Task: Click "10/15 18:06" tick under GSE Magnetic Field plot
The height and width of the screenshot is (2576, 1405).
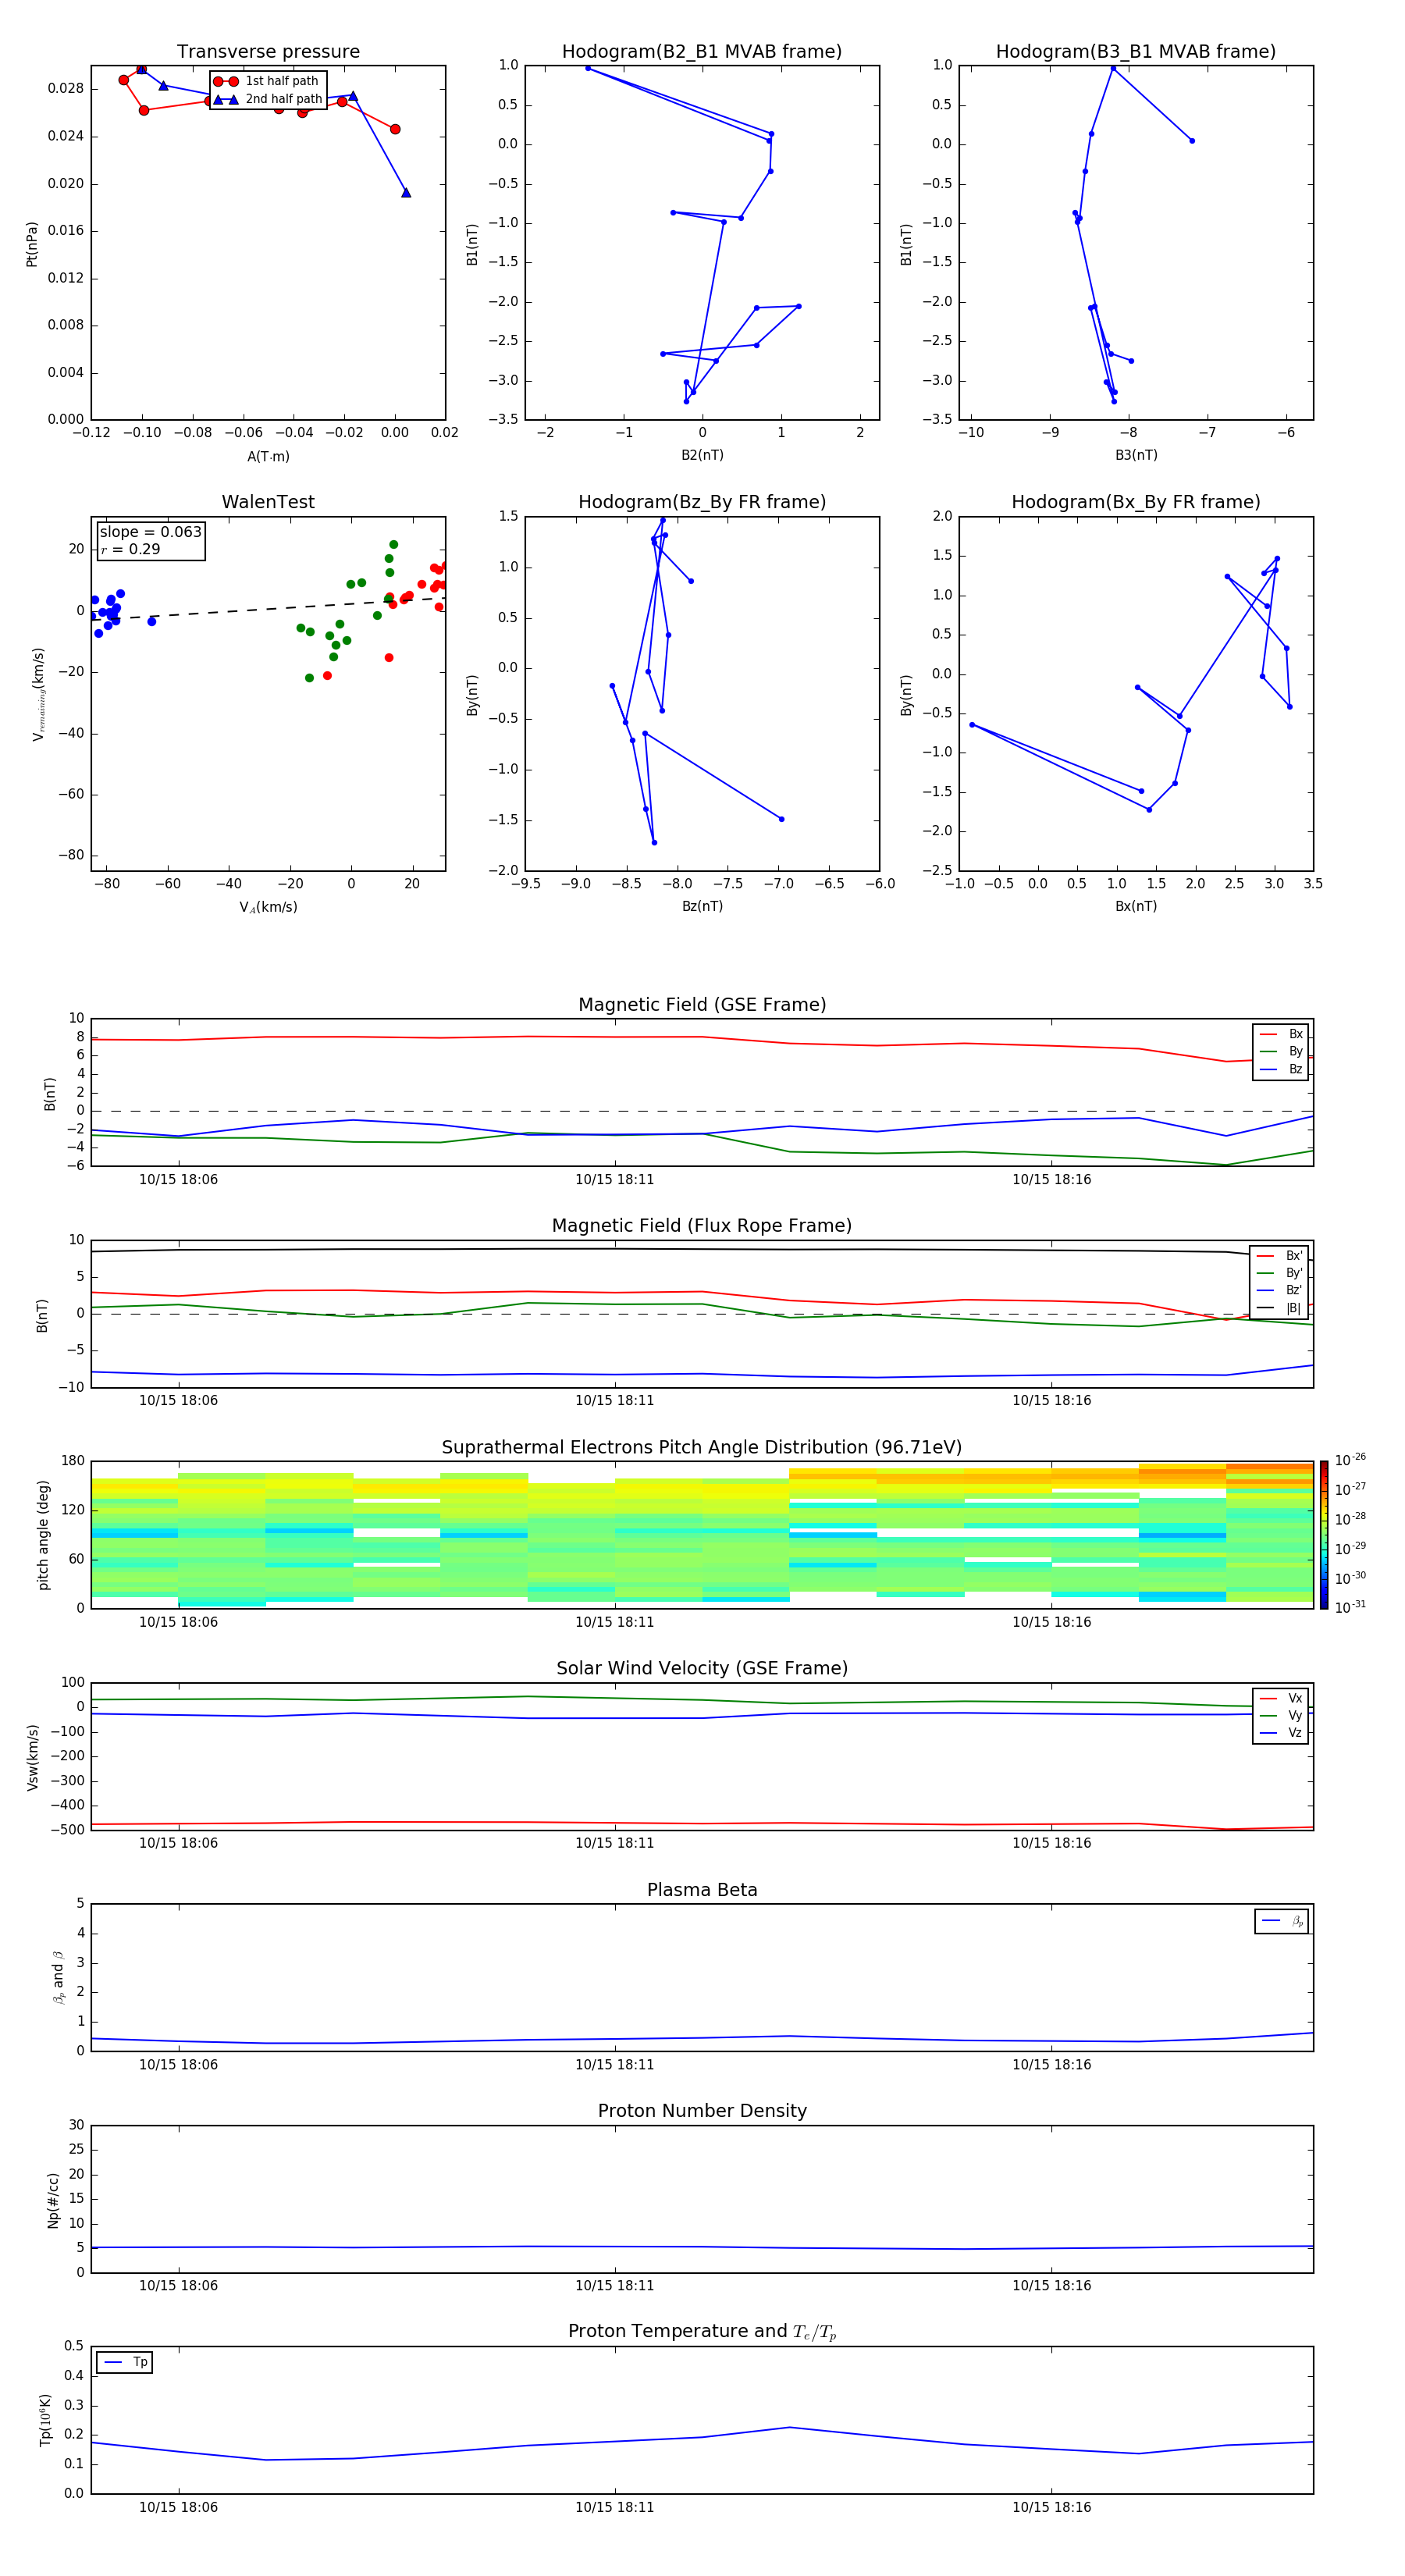Action: coord(178,1180)
